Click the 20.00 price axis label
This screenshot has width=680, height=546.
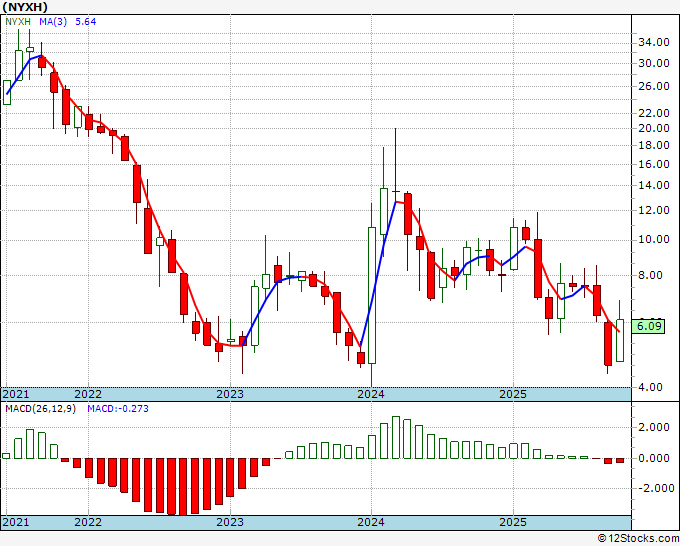click(x=654, y=128)
